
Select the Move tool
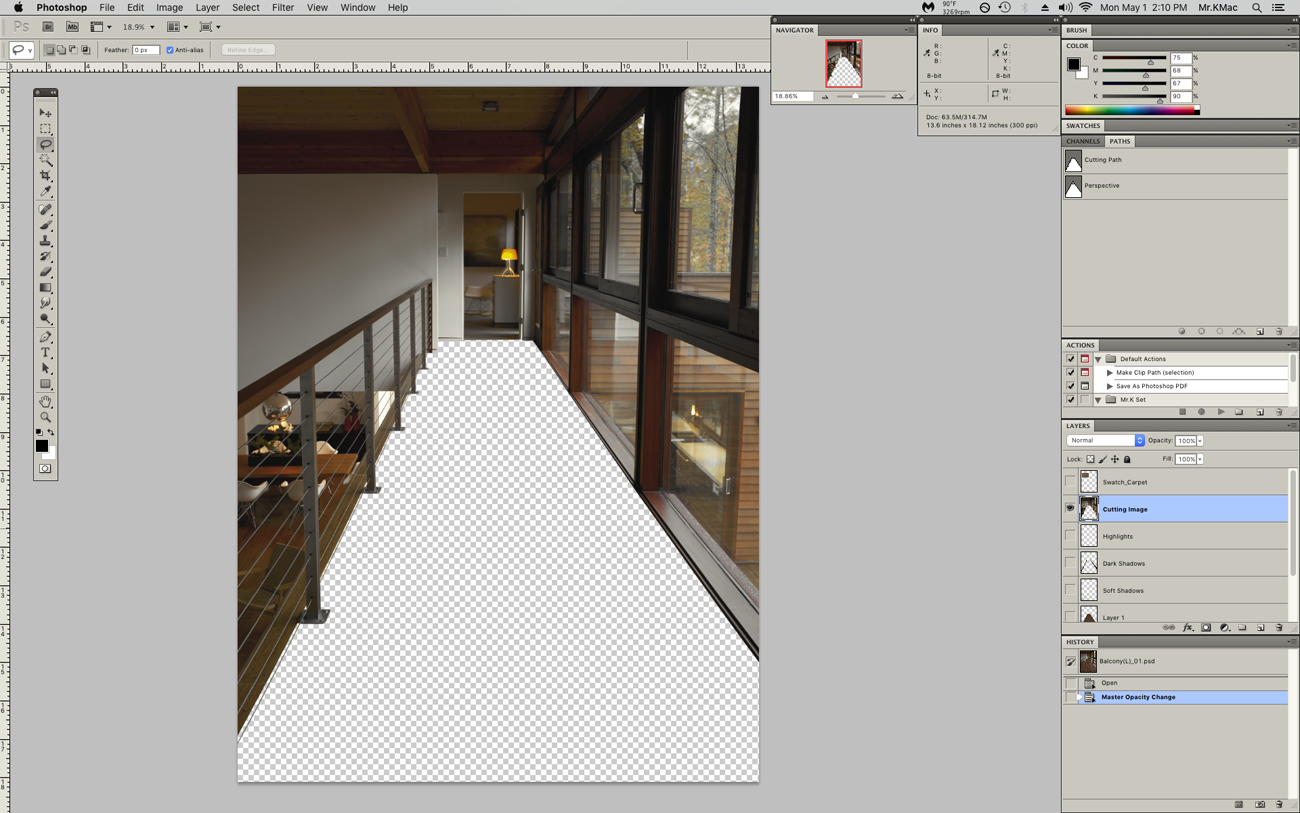(x=45, y=113)
